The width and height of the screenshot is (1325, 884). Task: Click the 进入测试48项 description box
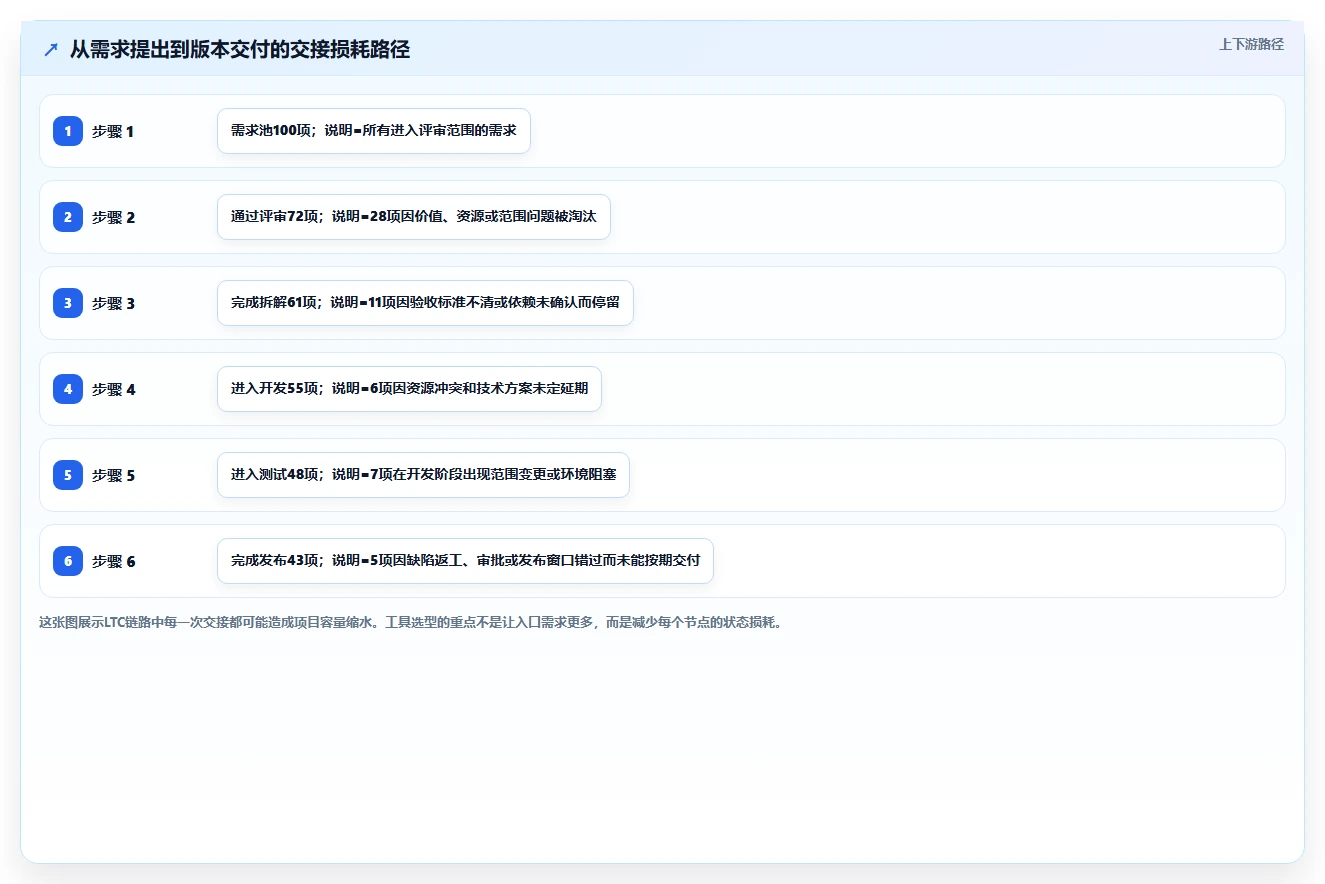click(423, 475)
